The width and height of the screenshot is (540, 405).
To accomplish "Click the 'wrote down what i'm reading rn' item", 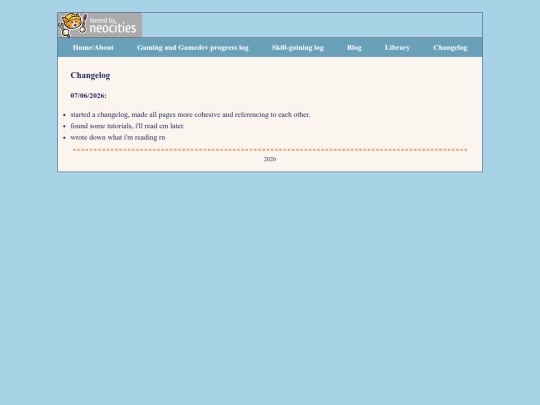I will pos(118,137).
